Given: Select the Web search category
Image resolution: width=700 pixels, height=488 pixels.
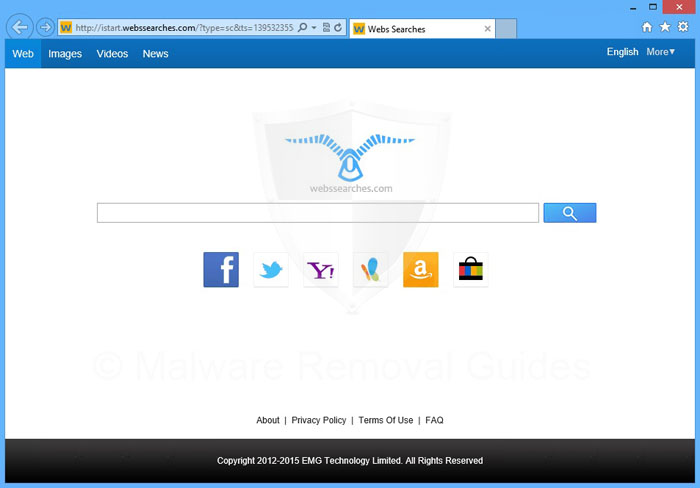Looking at the screenshot, I should (x=23, y=54).
